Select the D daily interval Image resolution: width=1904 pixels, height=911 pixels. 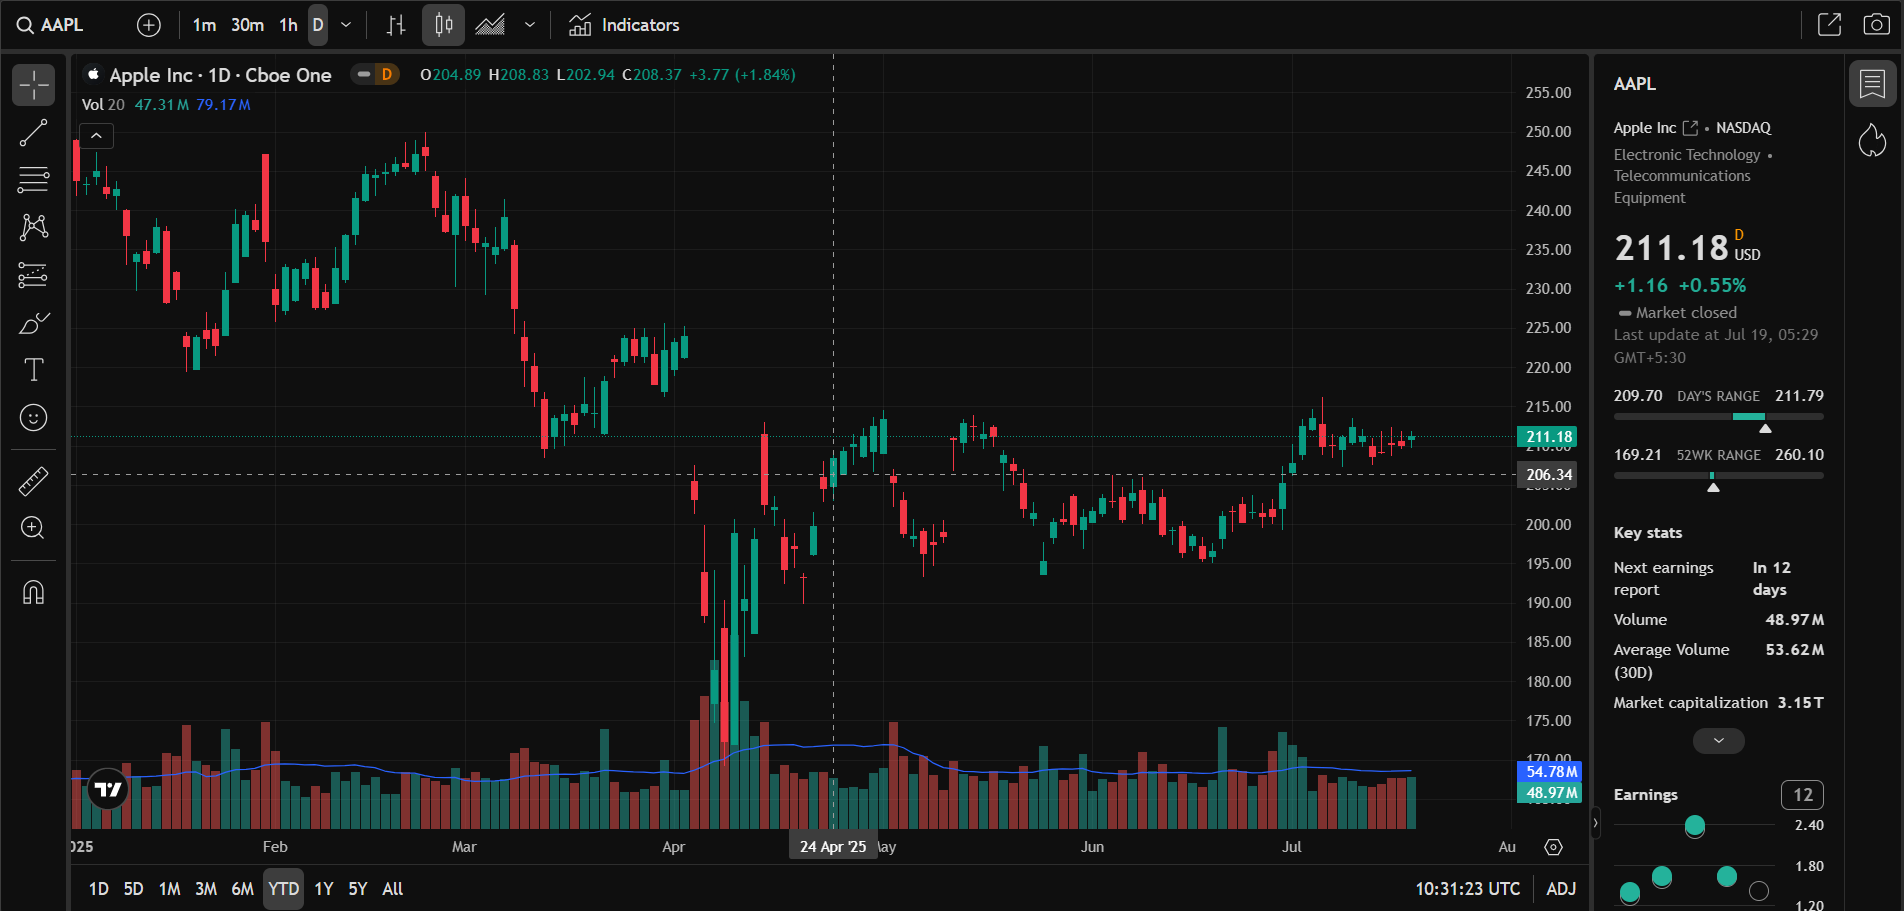click(318, 25)
